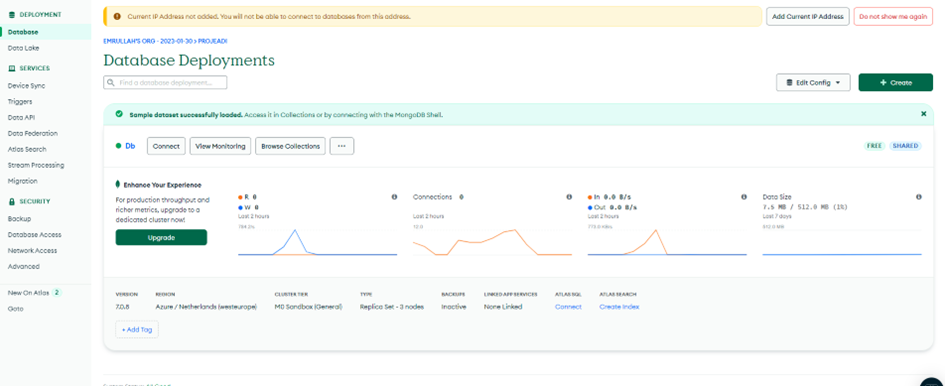Click the Security section lock icon
The image size is (945, 386).
coord(12,201)
